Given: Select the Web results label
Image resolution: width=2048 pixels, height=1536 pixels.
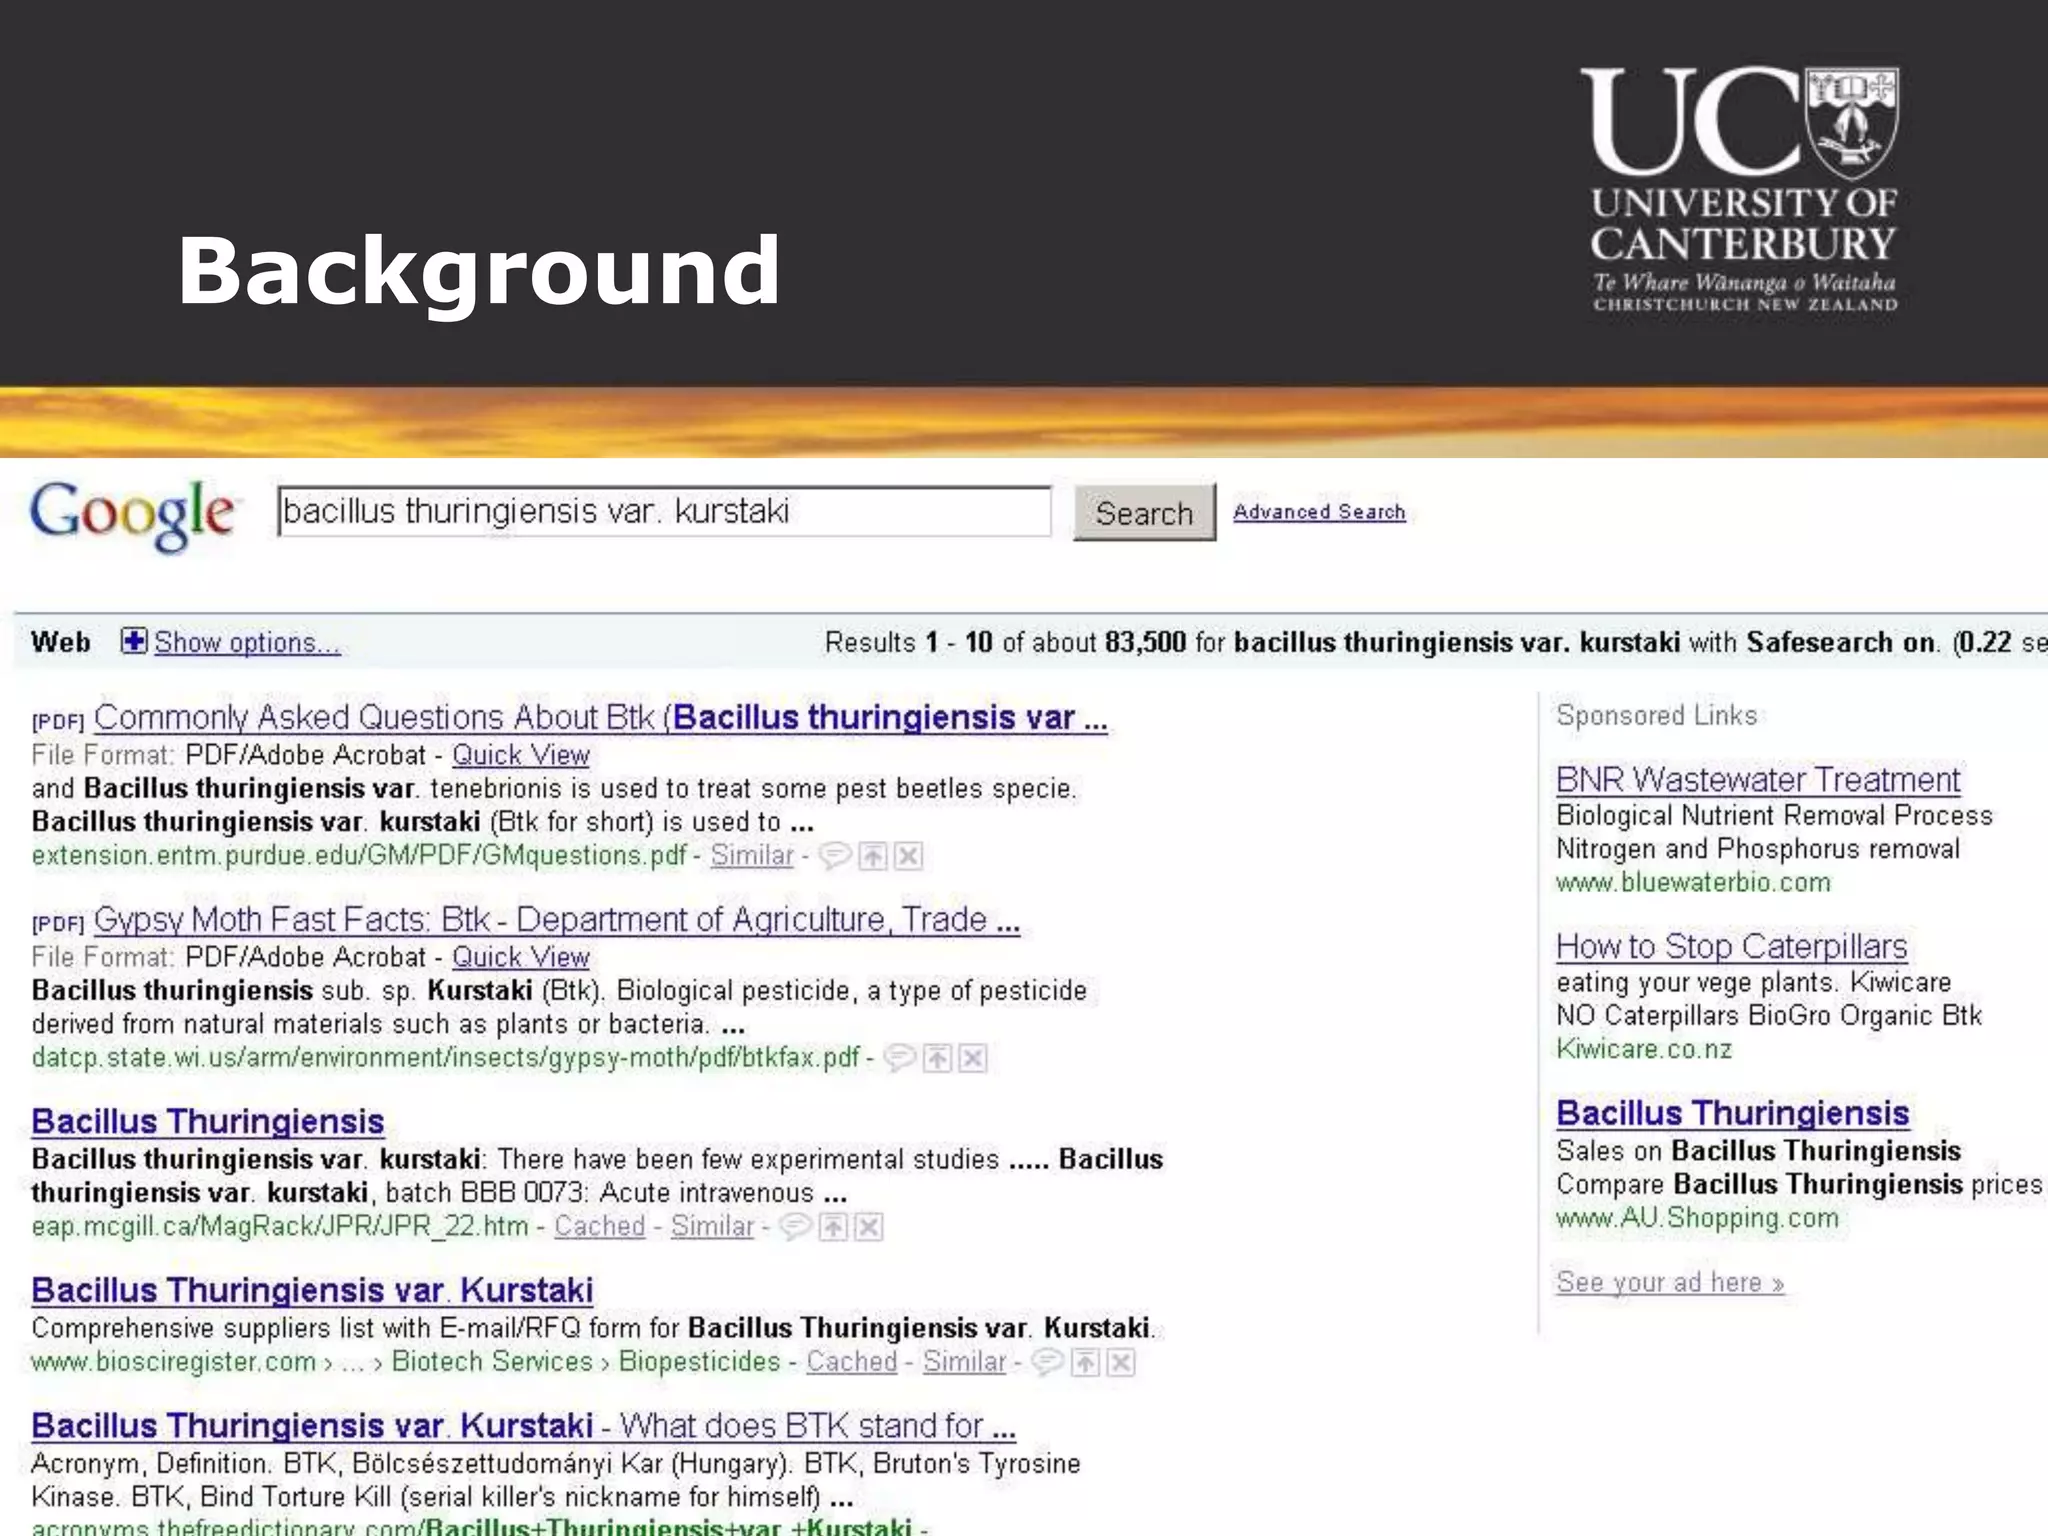Looking at the screenshot, I should click(60, 642).
